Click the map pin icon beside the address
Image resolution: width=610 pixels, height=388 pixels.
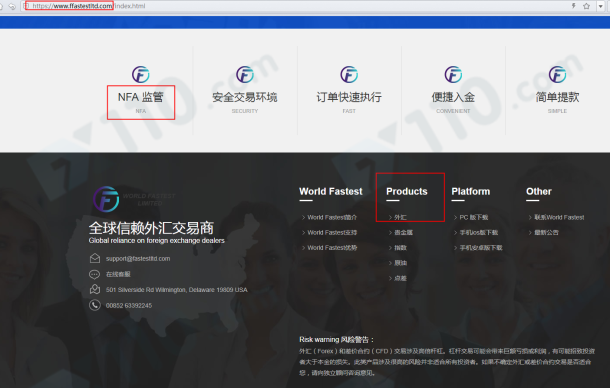coord(95,290)
